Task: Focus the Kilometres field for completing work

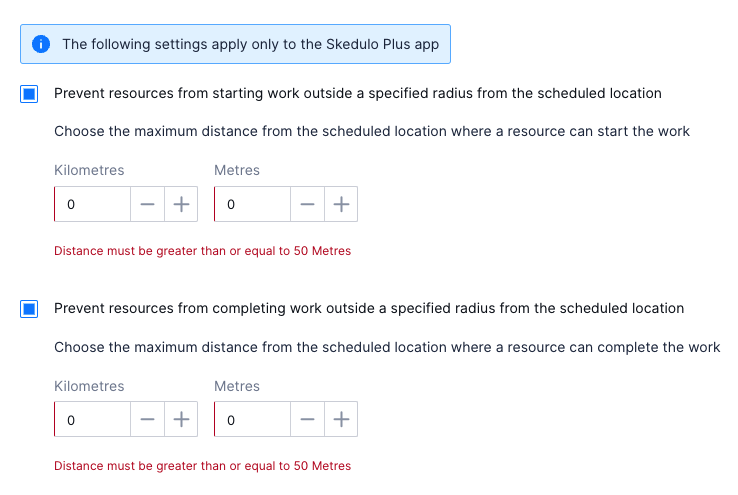Action: 93,420
